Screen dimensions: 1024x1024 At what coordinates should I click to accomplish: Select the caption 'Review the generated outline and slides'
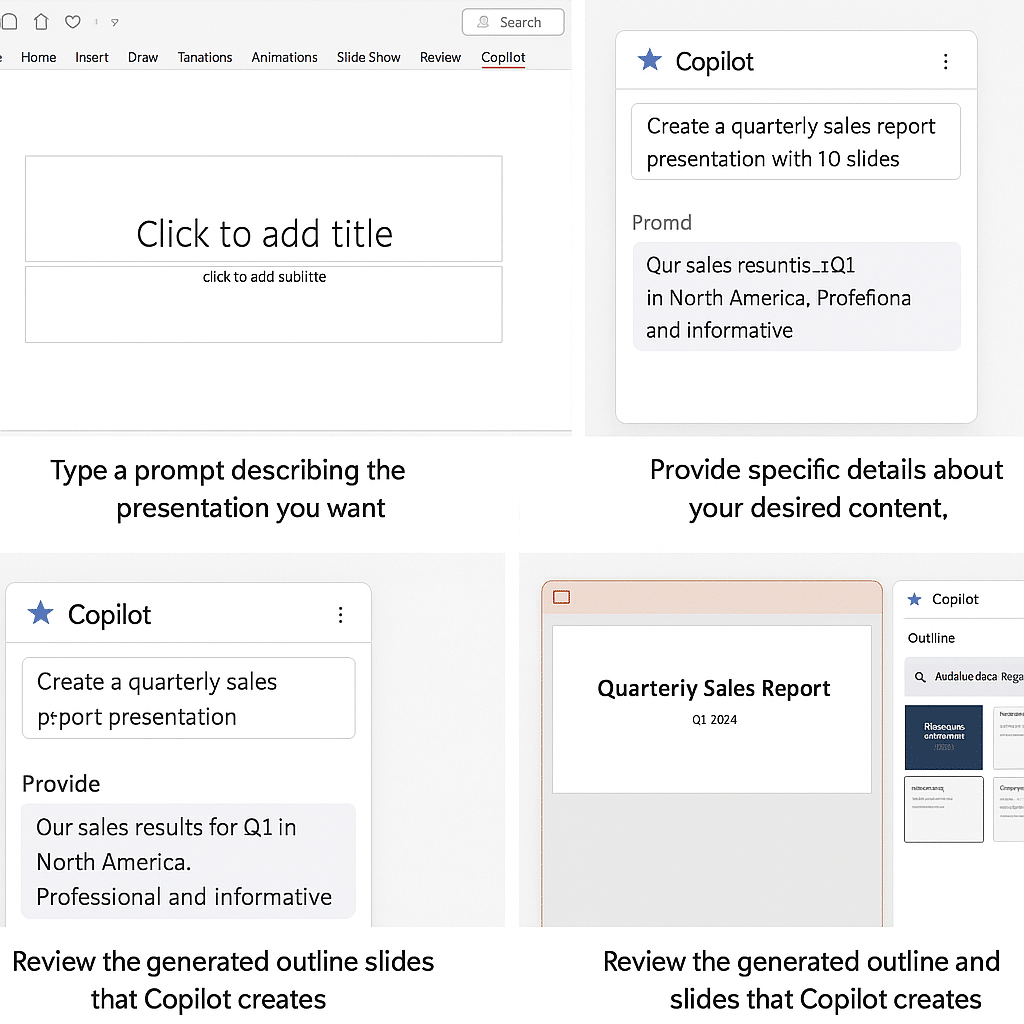pos(801,980)
